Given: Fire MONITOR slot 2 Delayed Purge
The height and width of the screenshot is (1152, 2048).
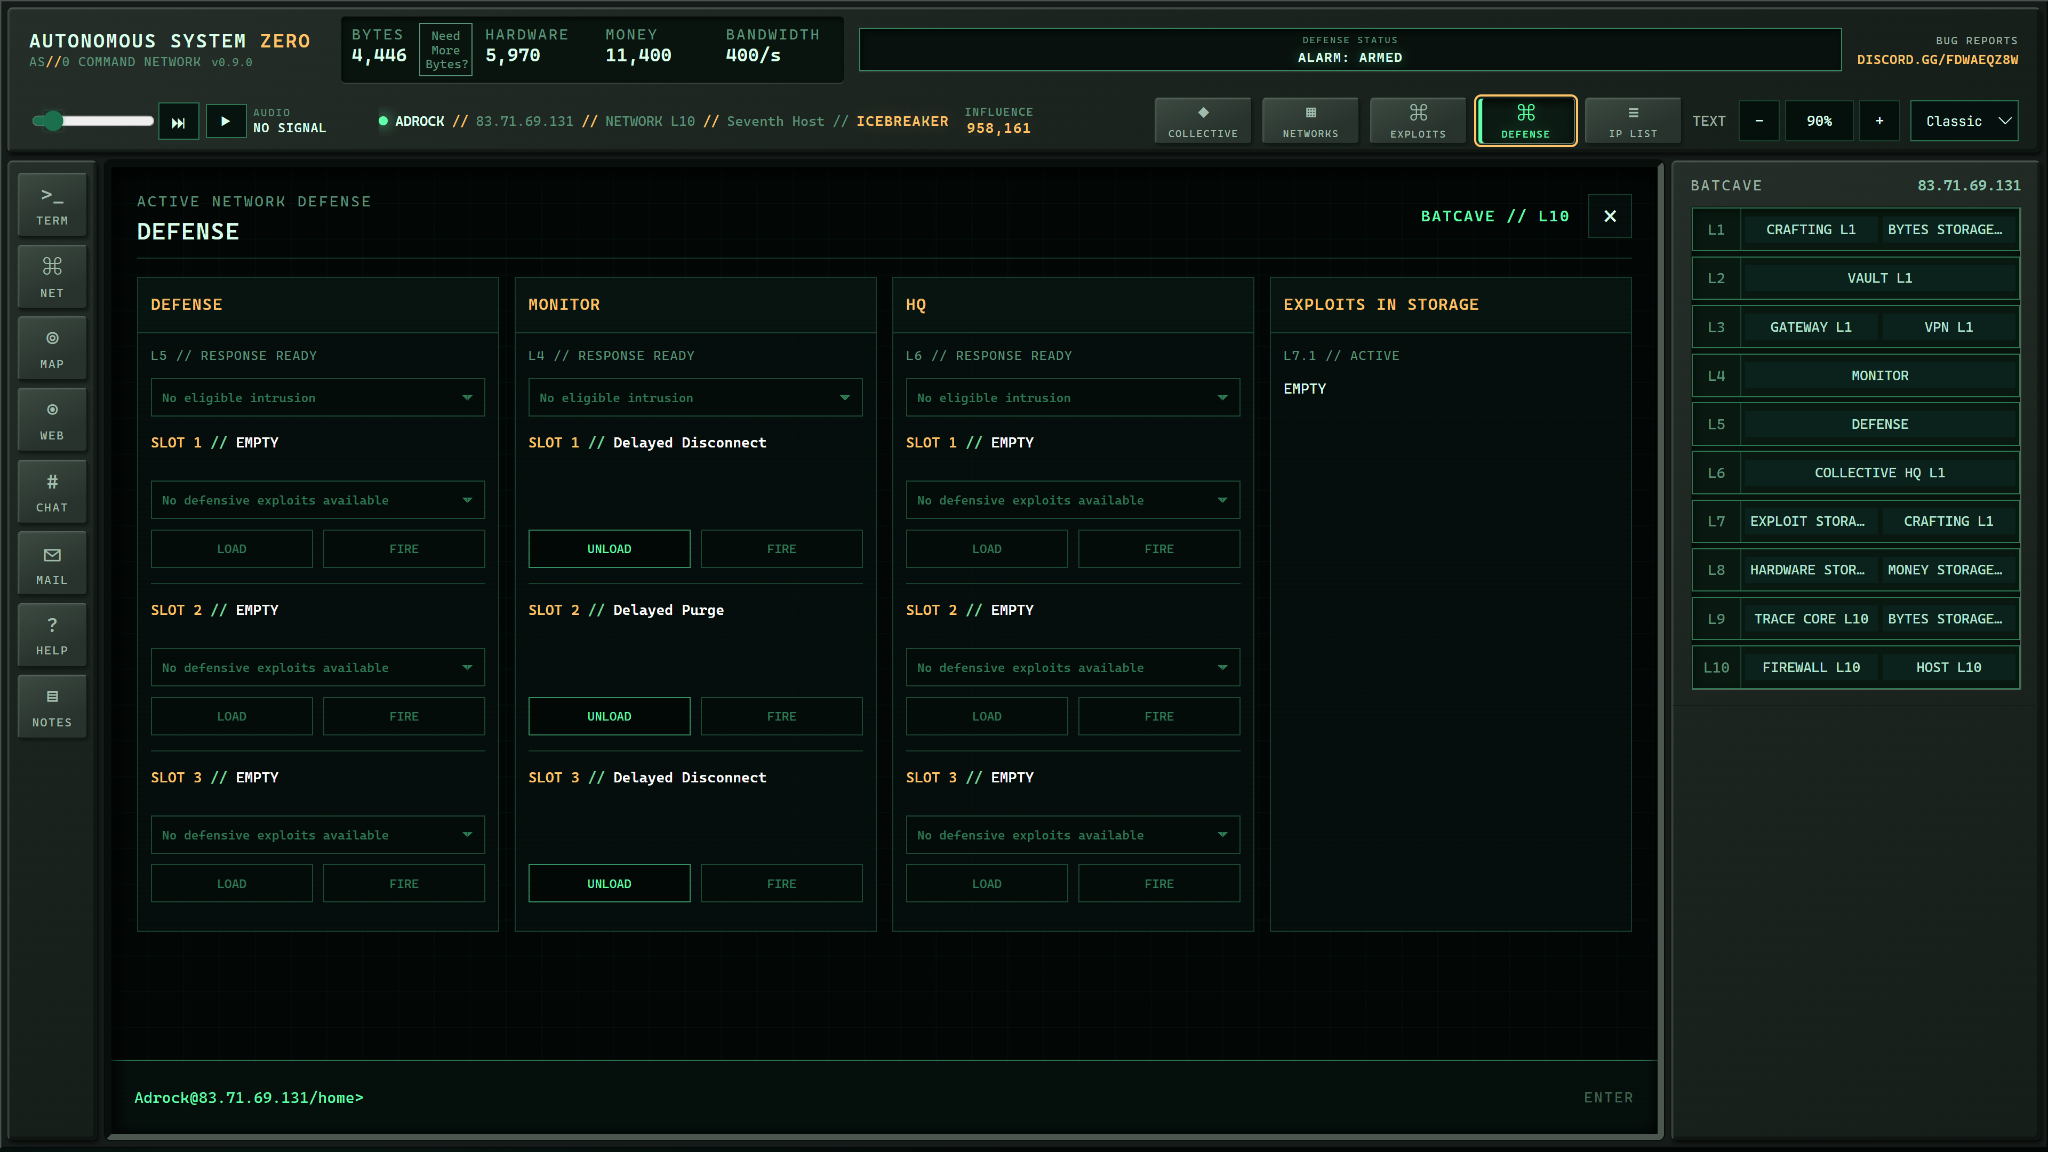Looking at the screenshot, I should coord(782,717).
